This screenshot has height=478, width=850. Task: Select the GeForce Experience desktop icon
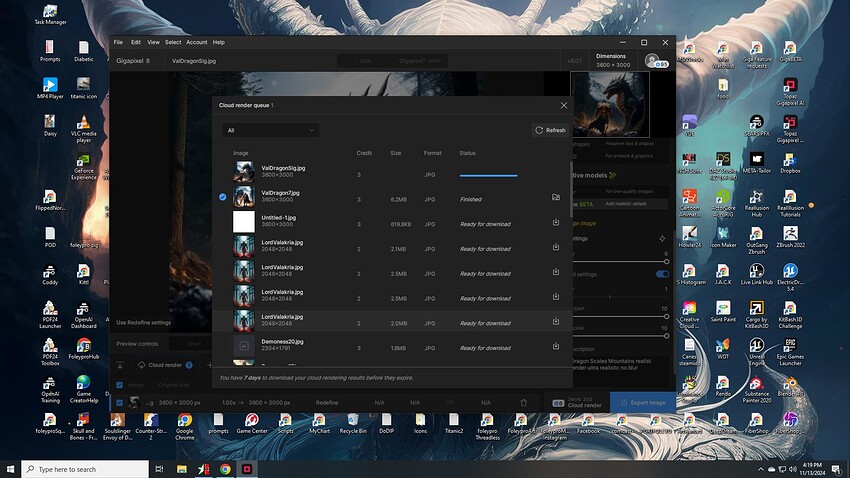tap(83, 167)
